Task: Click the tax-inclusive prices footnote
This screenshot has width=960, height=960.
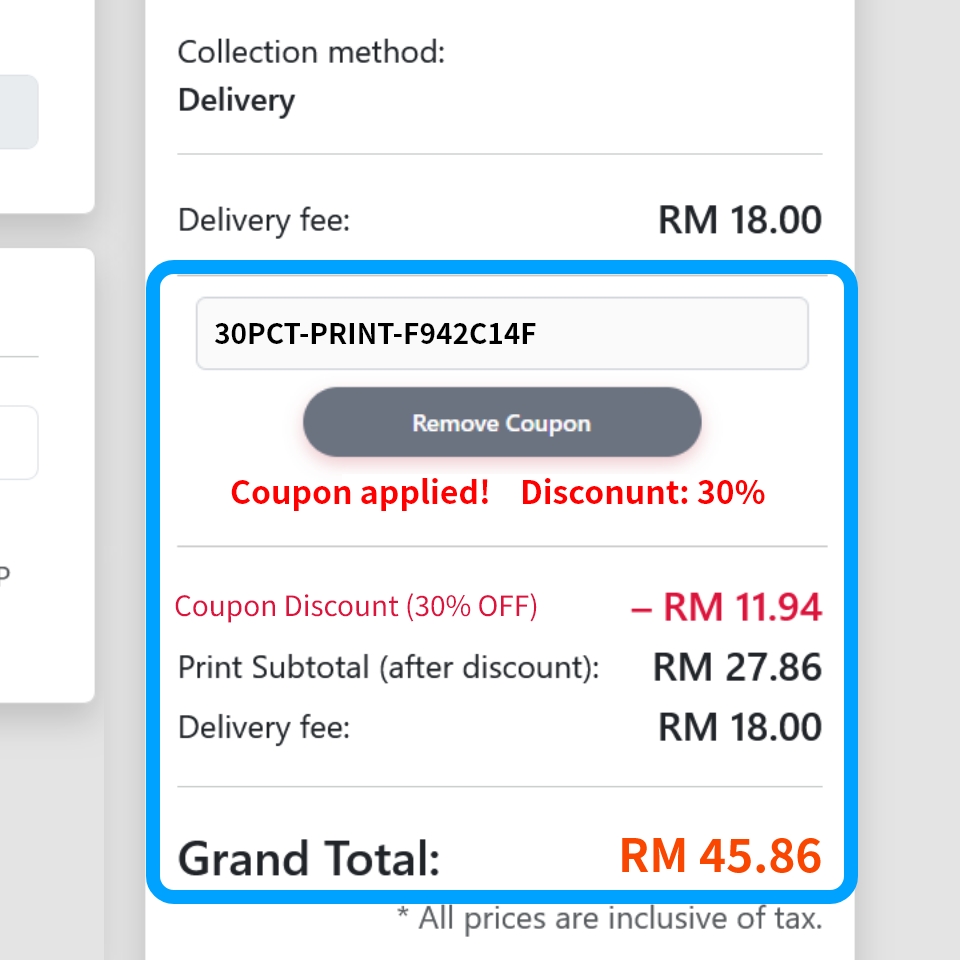Action: (x=609, y=918)
